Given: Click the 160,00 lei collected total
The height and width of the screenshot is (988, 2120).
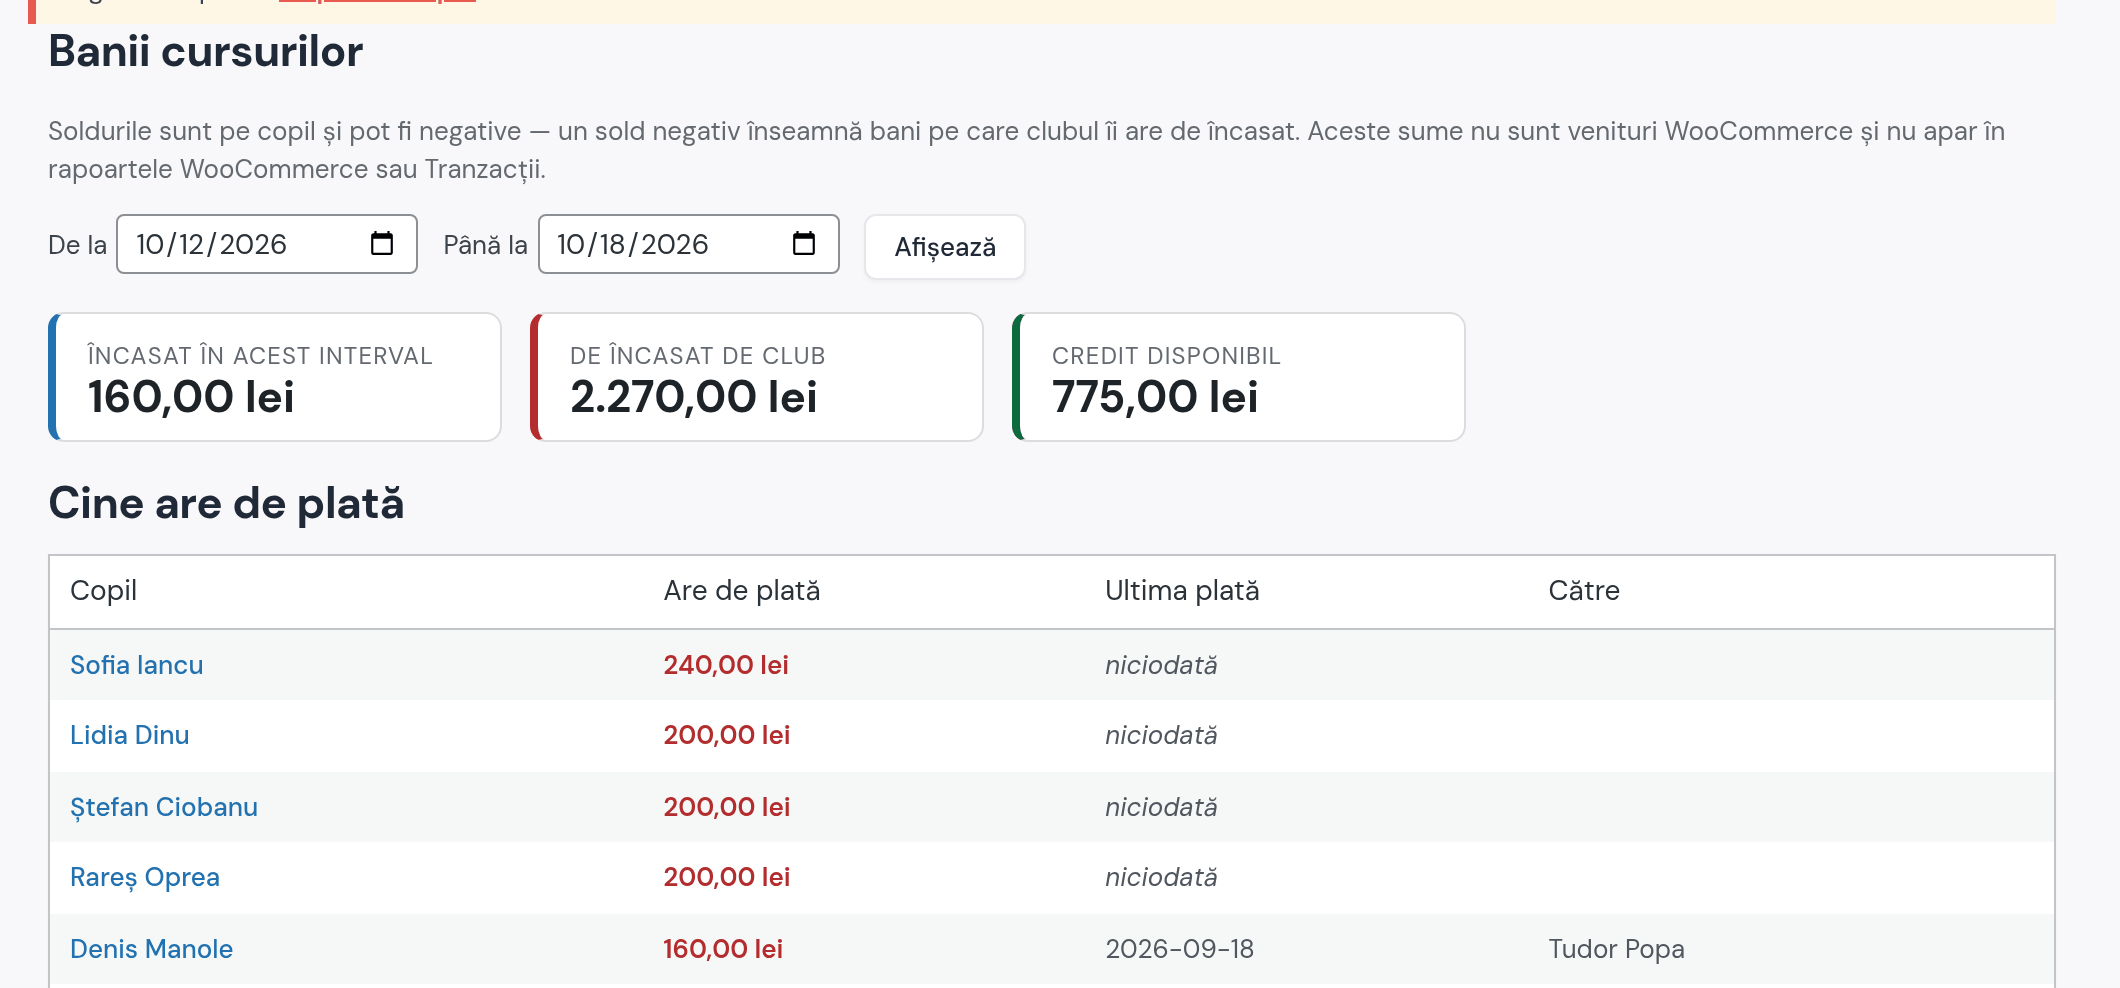Looking at the screenshot, I should click(x=191, y=397).
